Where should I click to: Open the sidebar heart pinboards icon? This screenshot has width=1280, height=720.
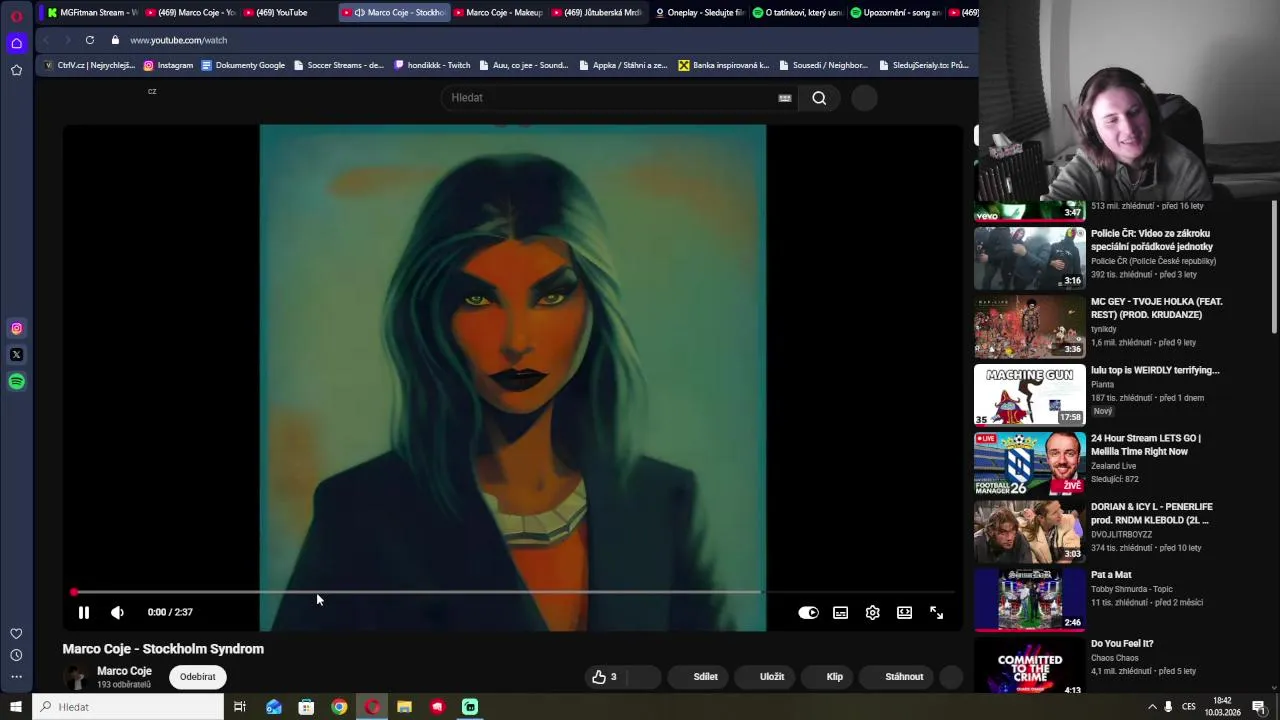tap(16, 634)
